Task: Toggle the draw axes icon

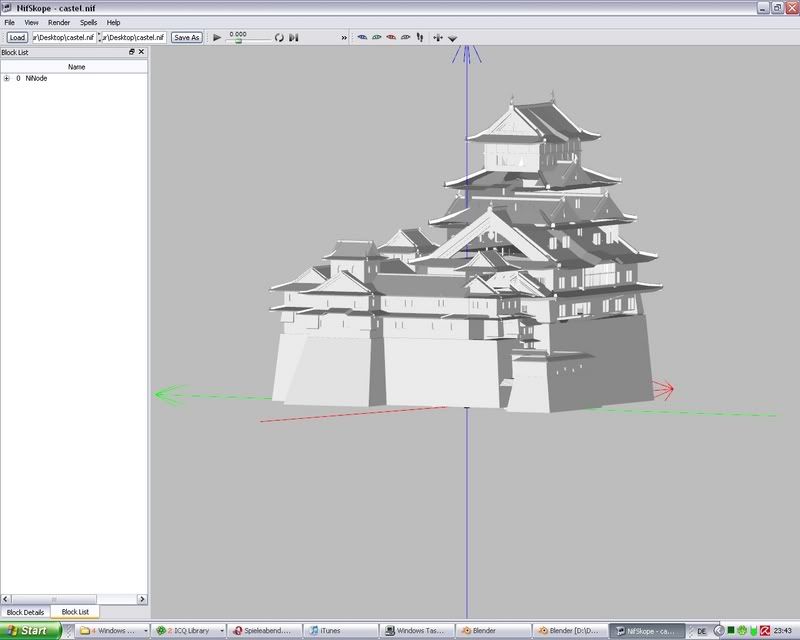Action: point(438,37)
